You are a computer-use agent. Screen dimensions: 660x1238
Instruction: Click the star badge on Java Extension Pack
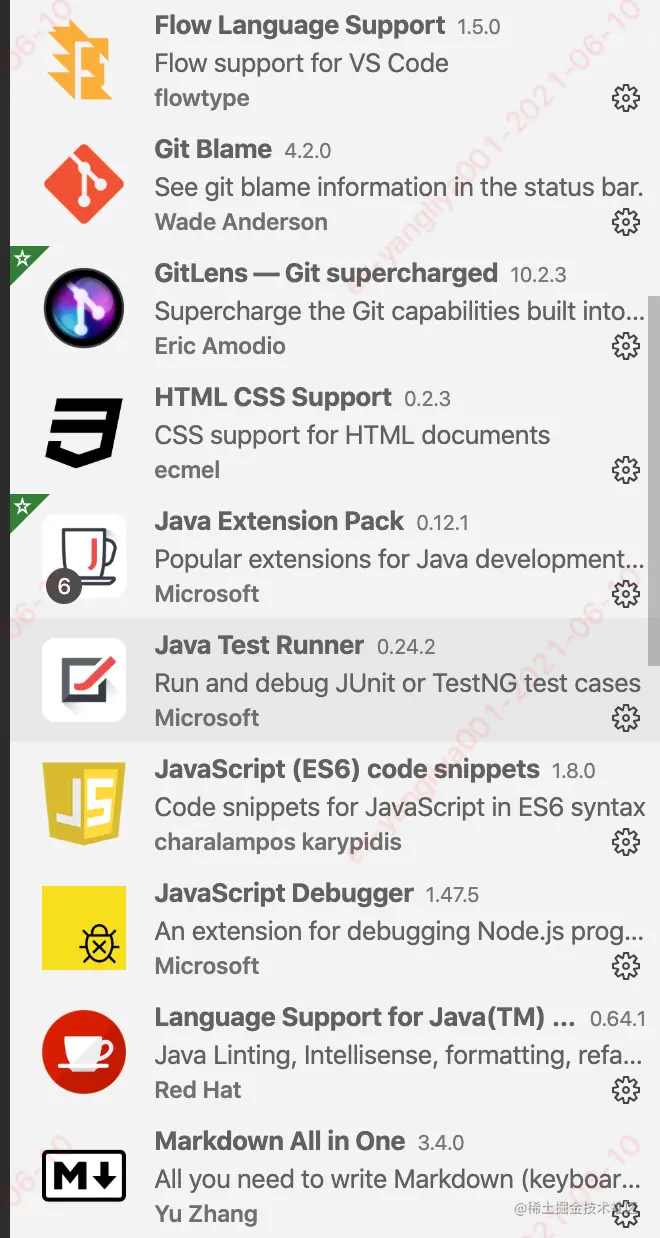[22, 506]
